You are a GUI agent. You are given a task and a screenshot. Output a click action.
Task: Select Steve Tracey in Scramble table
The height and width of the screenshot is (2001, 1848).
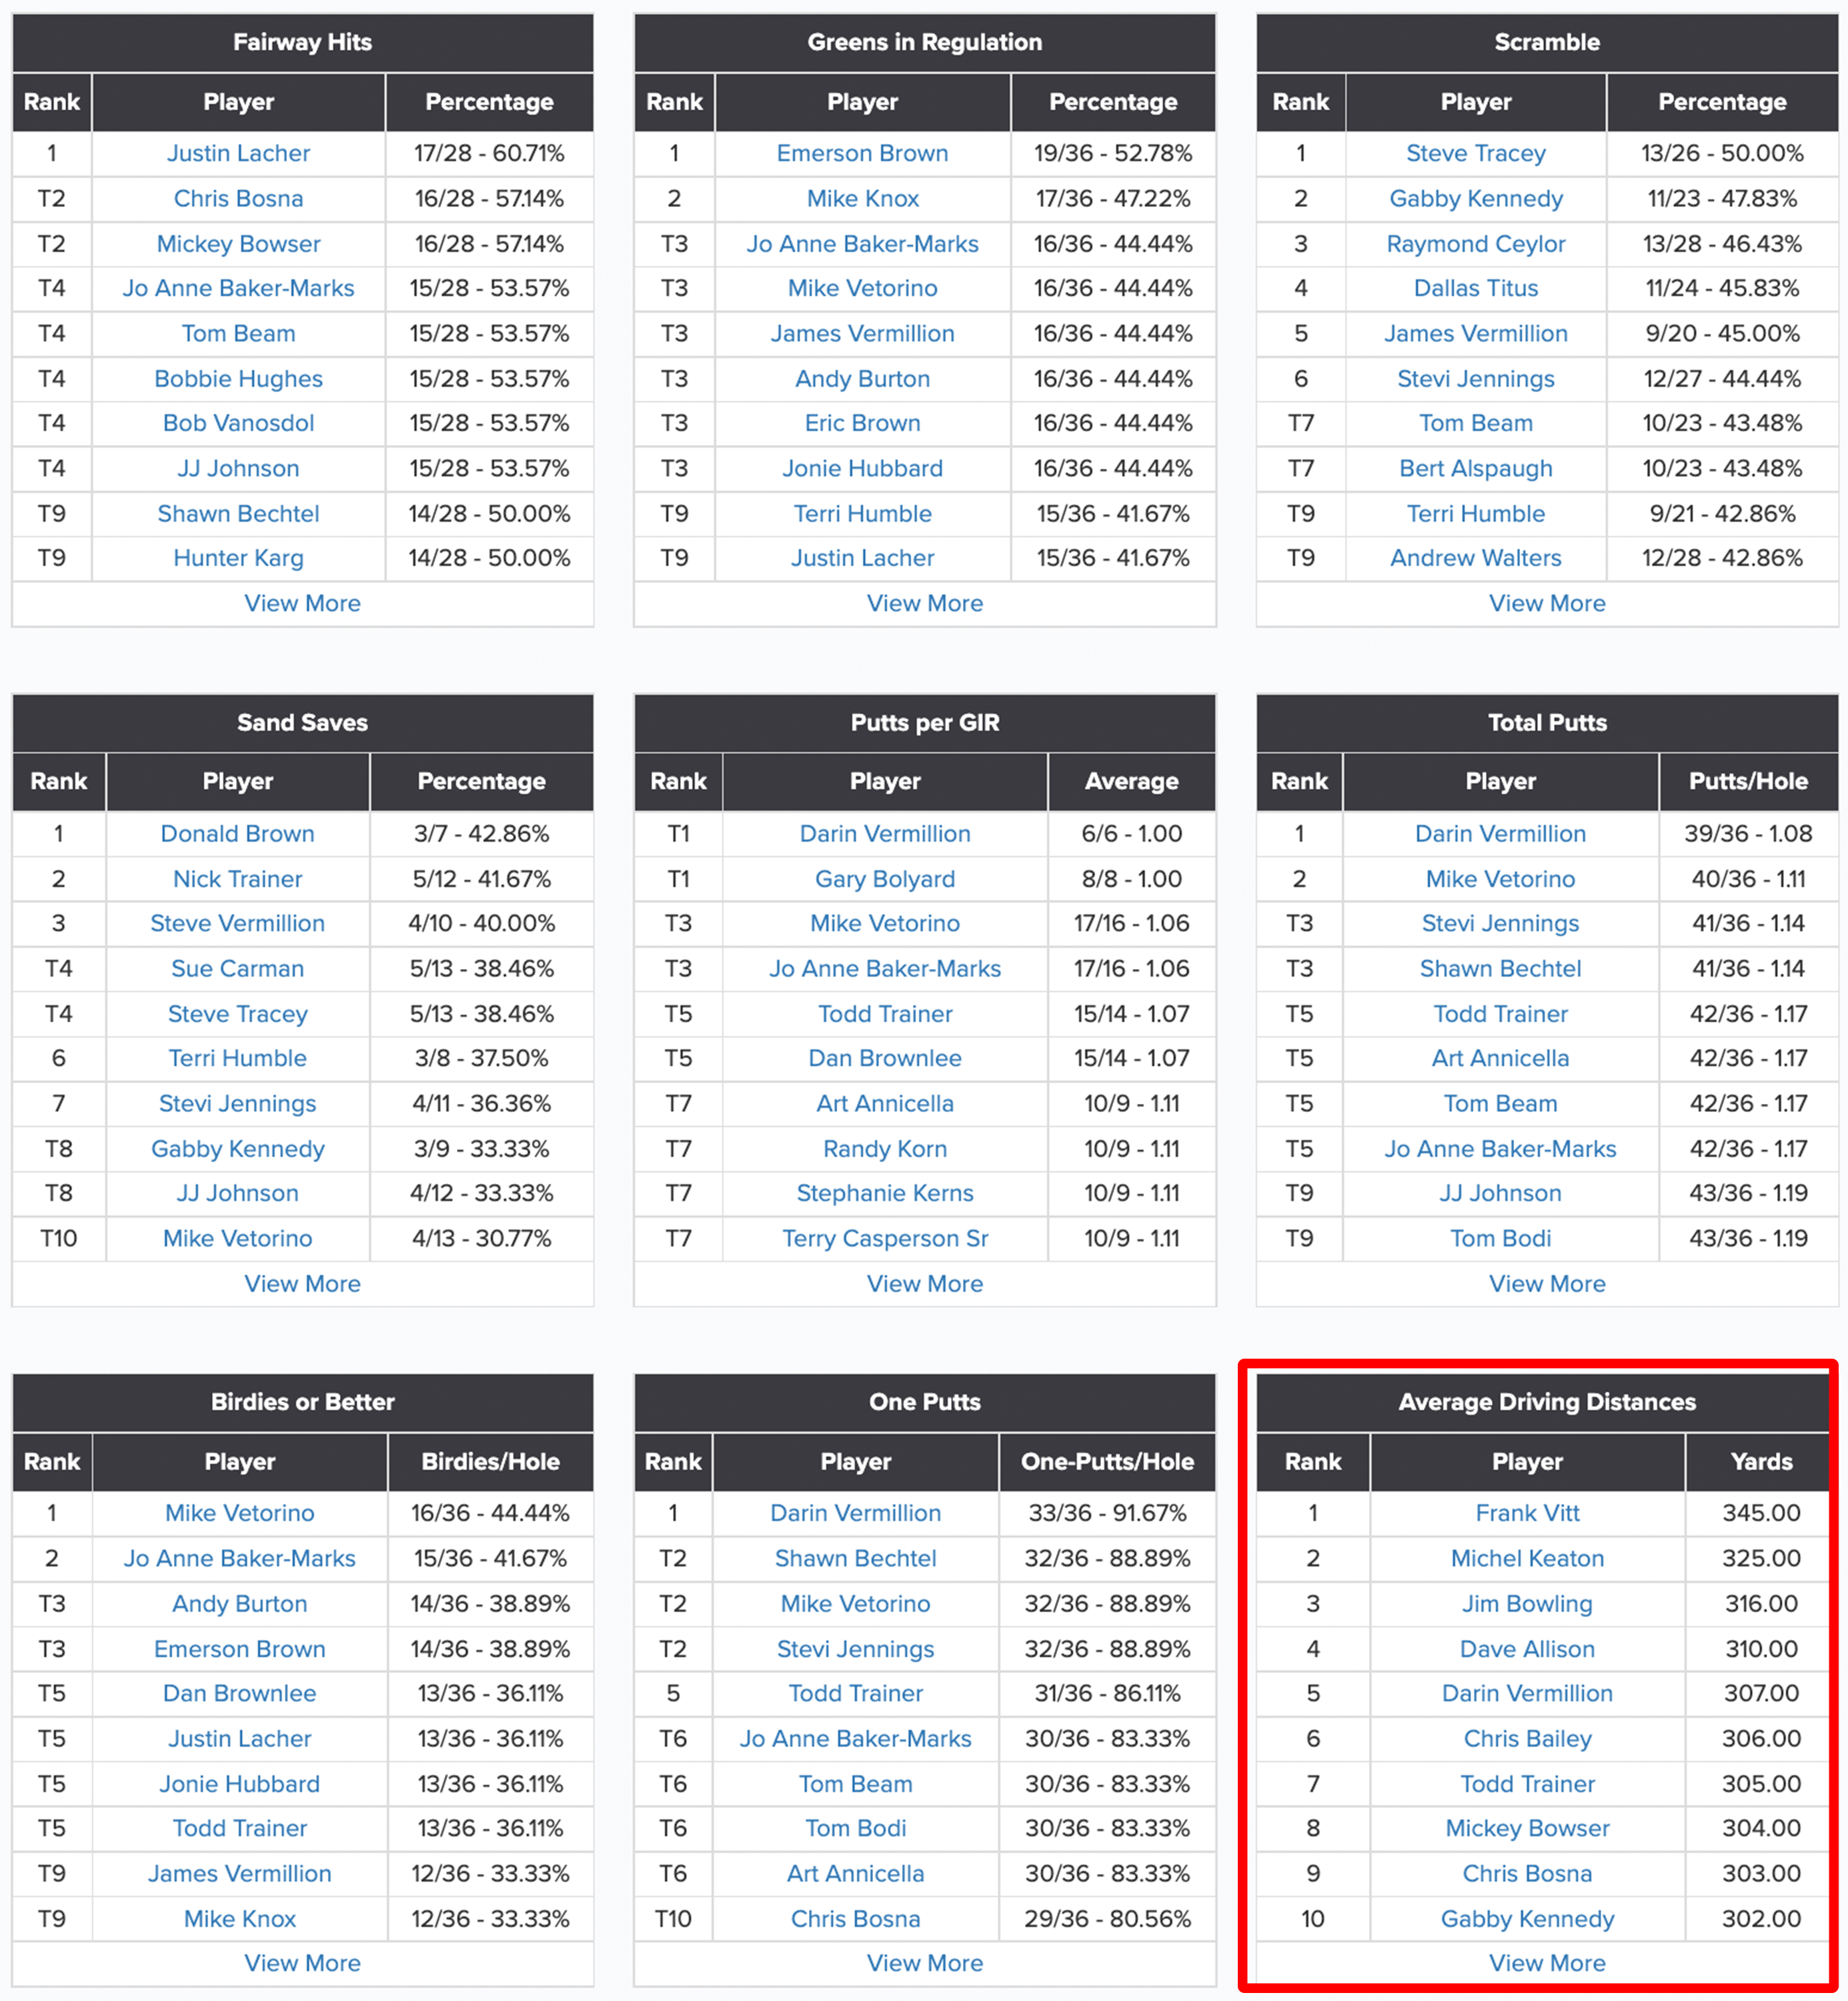(x=1475, y=153)
